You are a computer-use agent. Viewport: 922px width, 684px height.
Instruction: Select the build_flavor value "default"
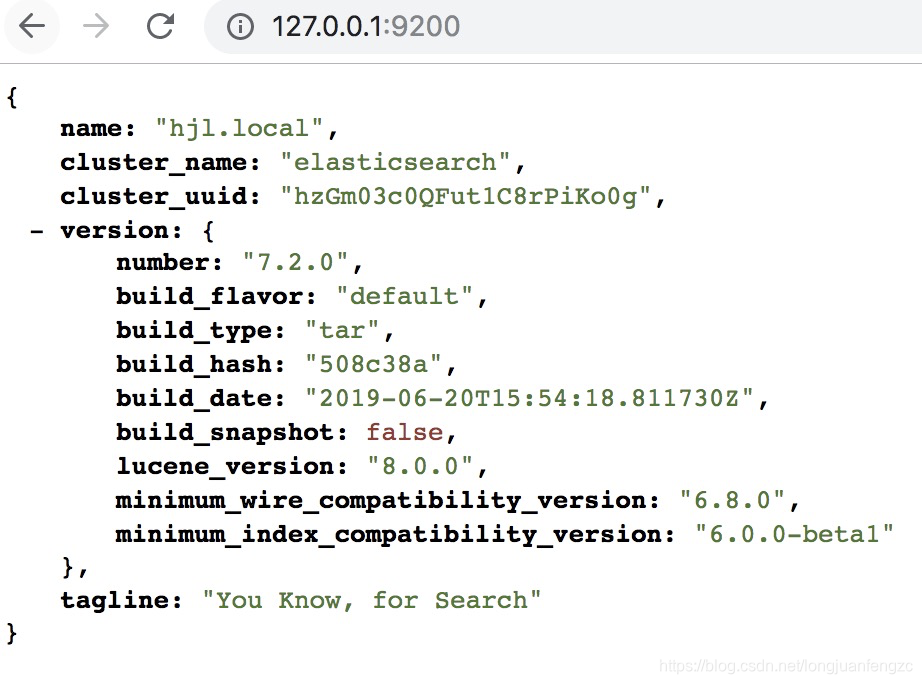click(405, 296)
